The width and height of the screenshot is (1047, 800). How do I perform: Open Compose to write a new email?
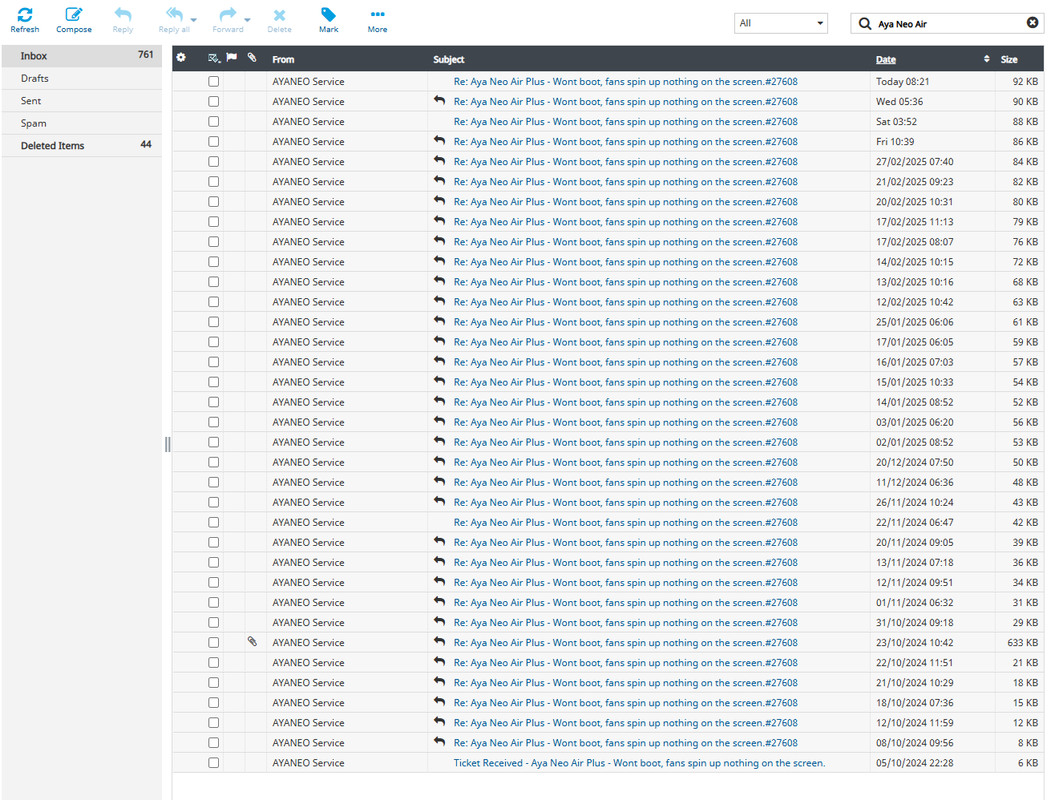73,20
